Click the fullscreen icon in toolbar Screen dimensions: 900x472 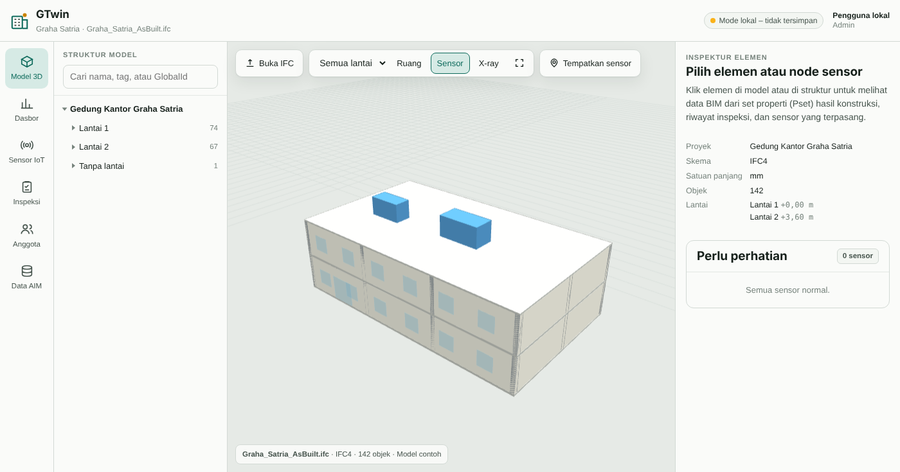click(519, 63)
